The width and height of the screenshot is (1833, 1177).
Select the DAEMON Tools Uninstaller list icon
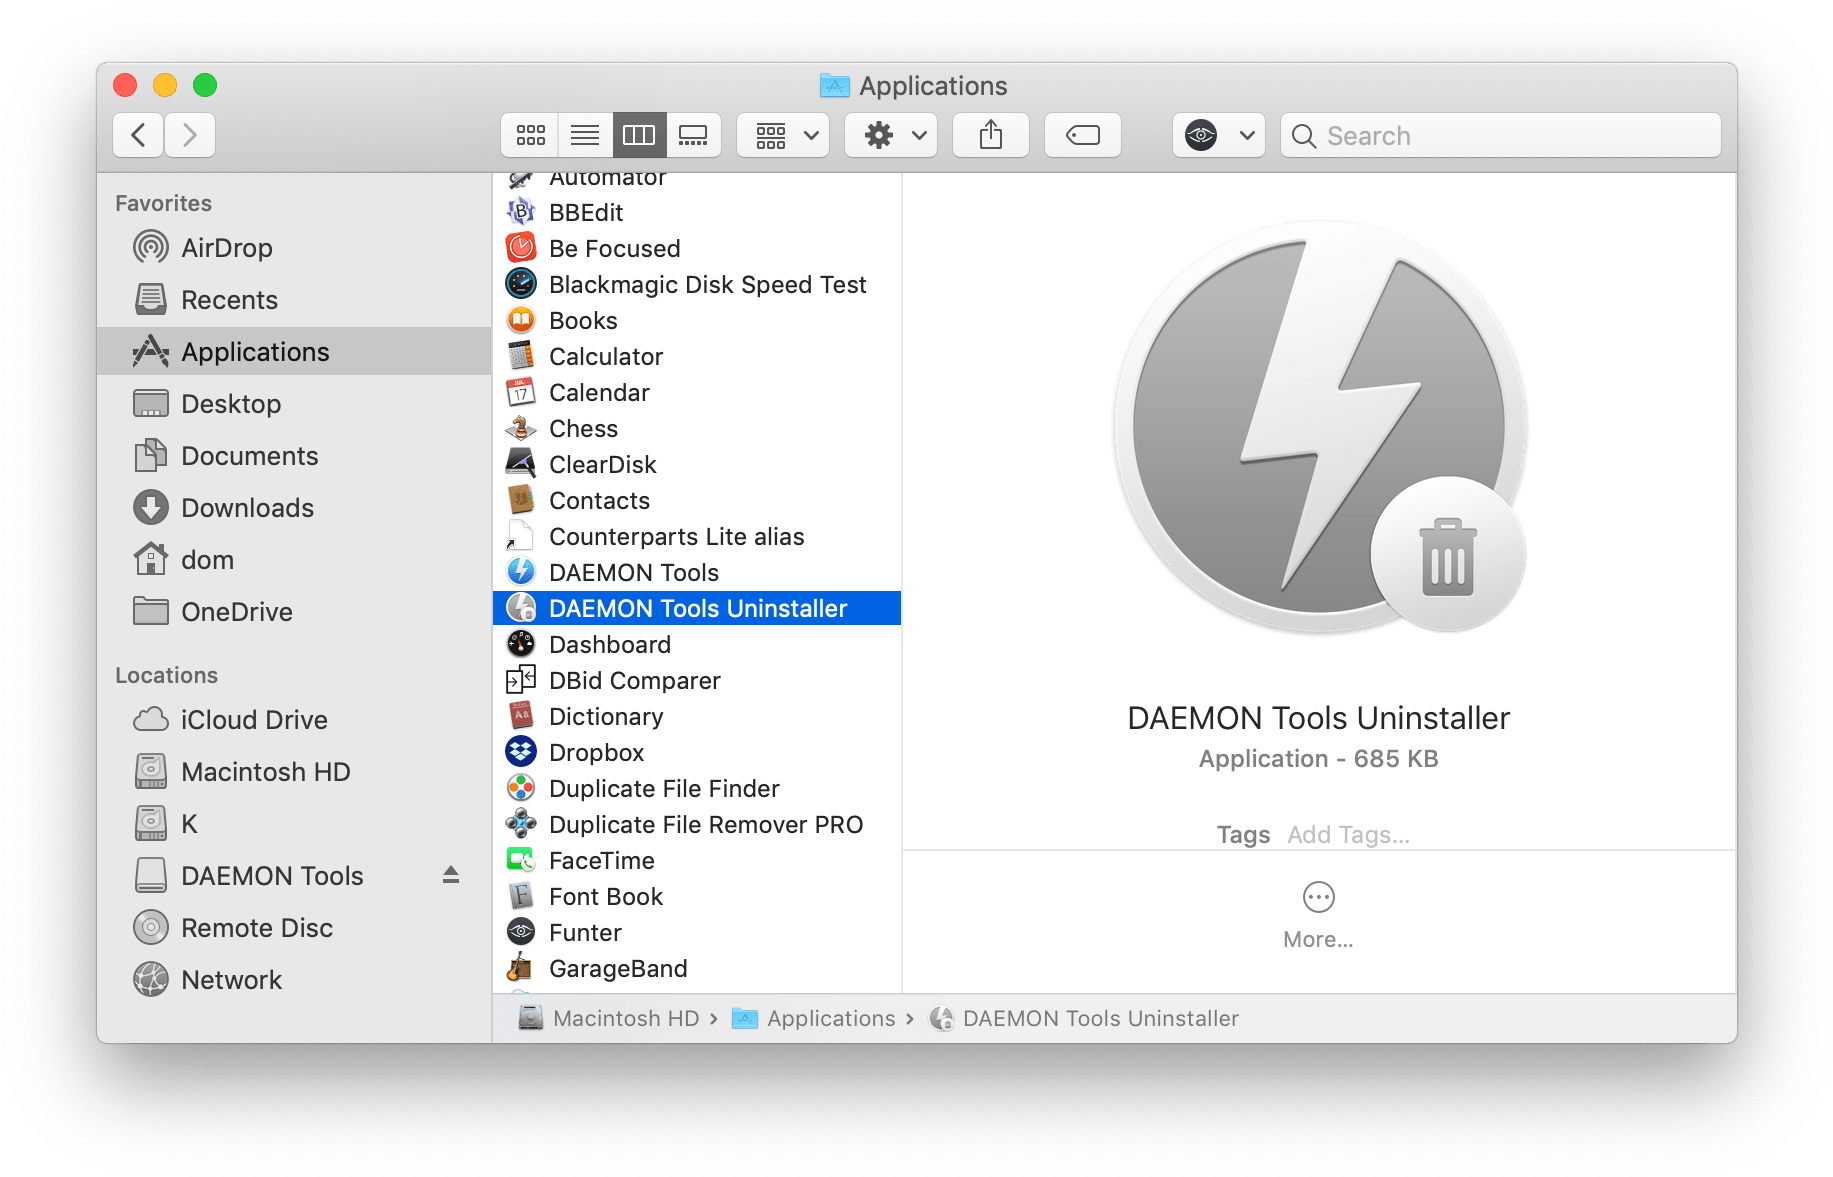click(521, 608)
